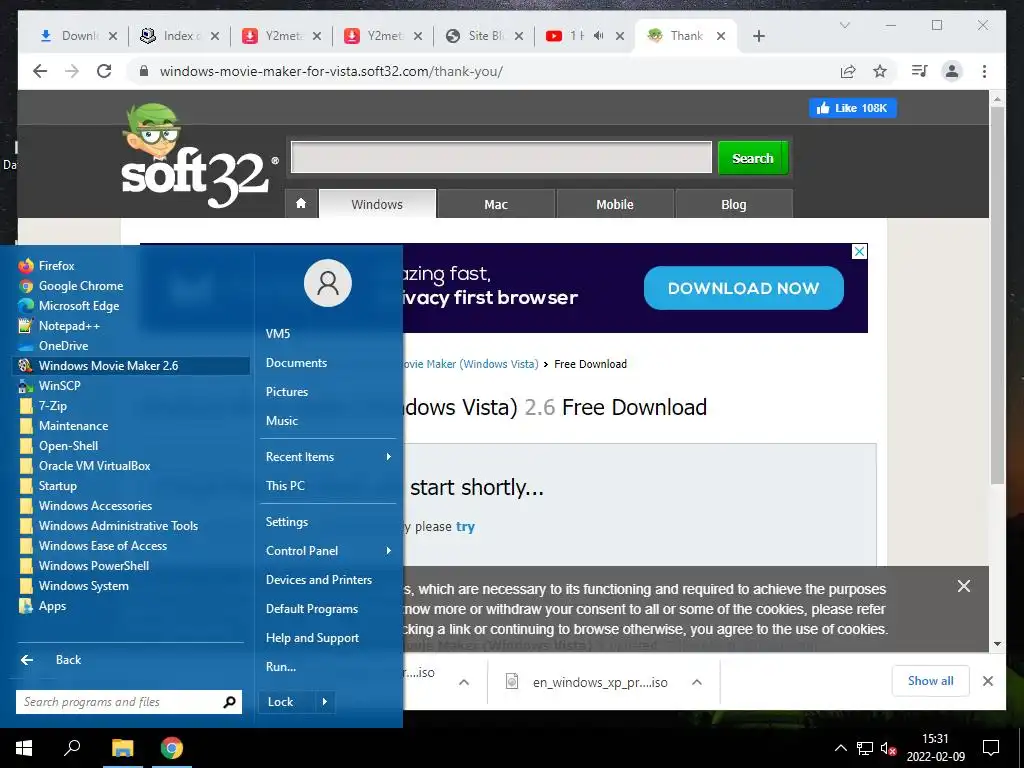Screen dimensions: 1024x768
Task: Close the browser ad banner
Action: 859,251
